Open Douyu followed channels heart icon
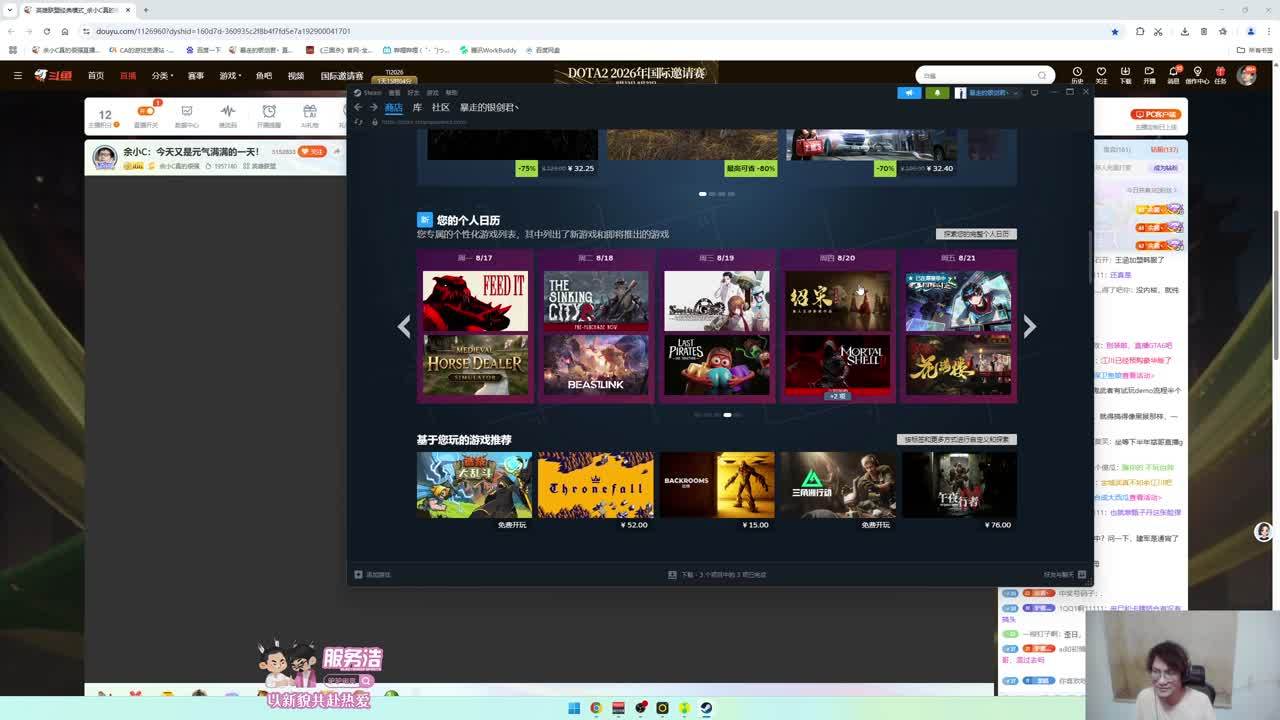 (x=1101, y=75)
